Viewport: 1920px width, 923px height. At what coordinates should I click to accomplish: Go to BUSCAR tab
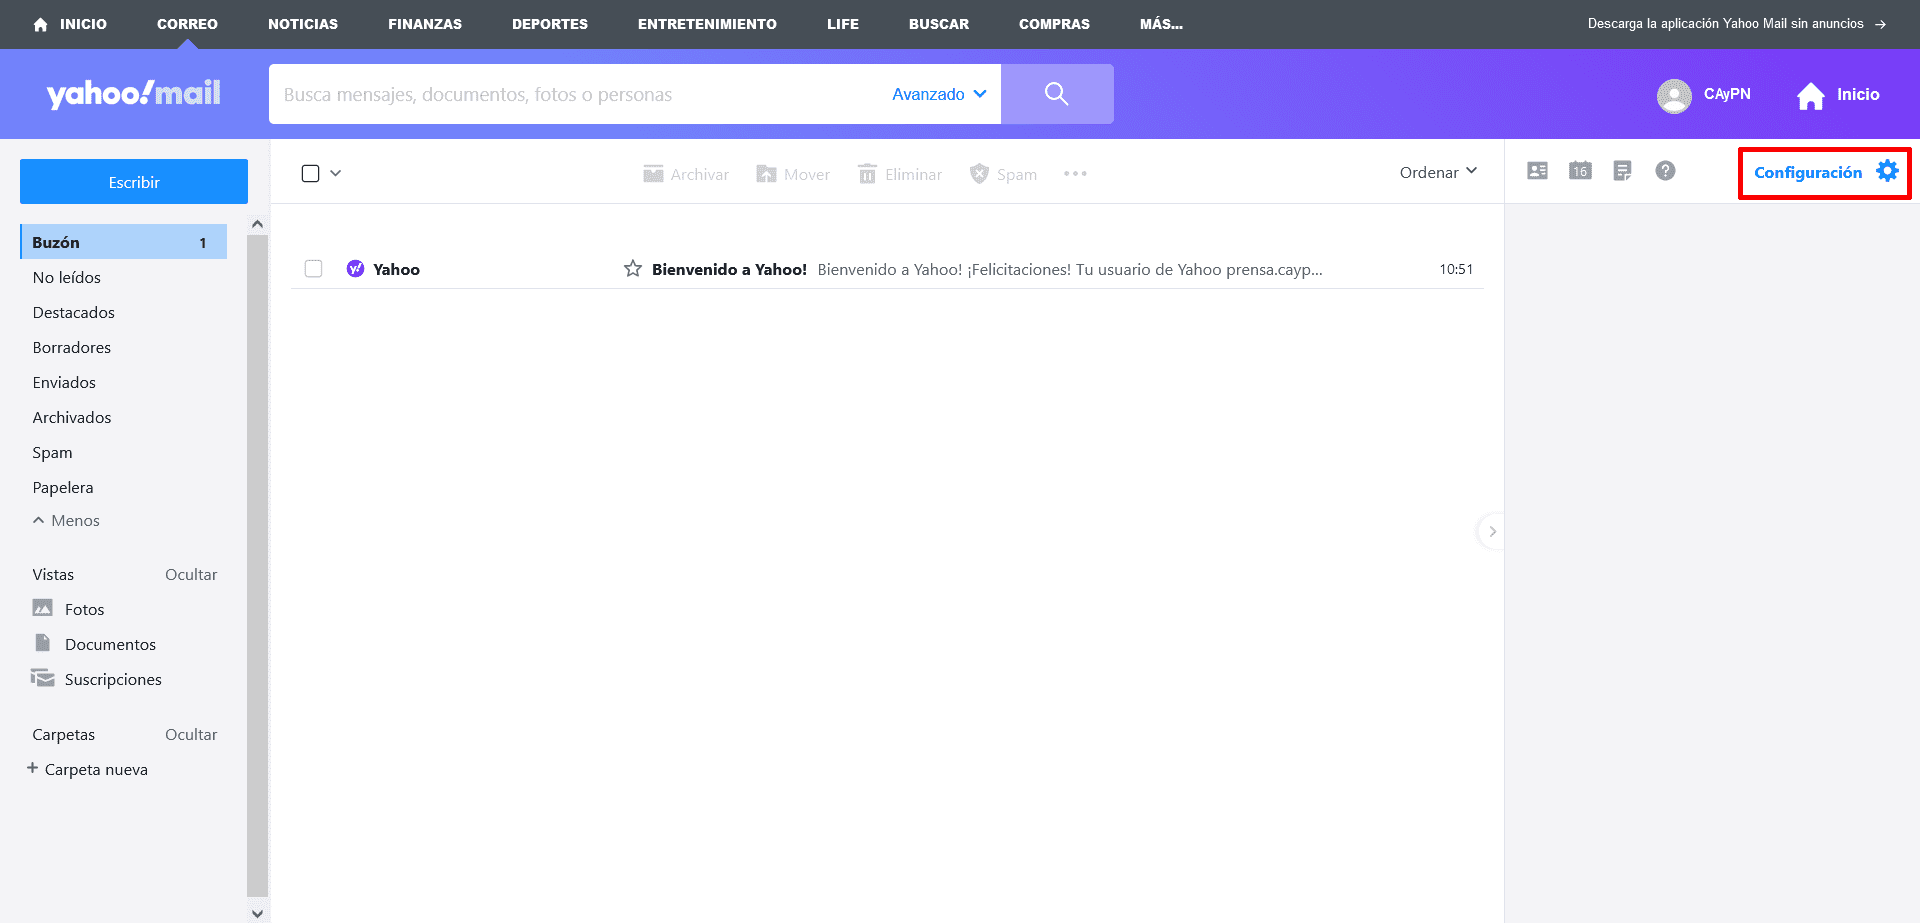pos(939,24)
